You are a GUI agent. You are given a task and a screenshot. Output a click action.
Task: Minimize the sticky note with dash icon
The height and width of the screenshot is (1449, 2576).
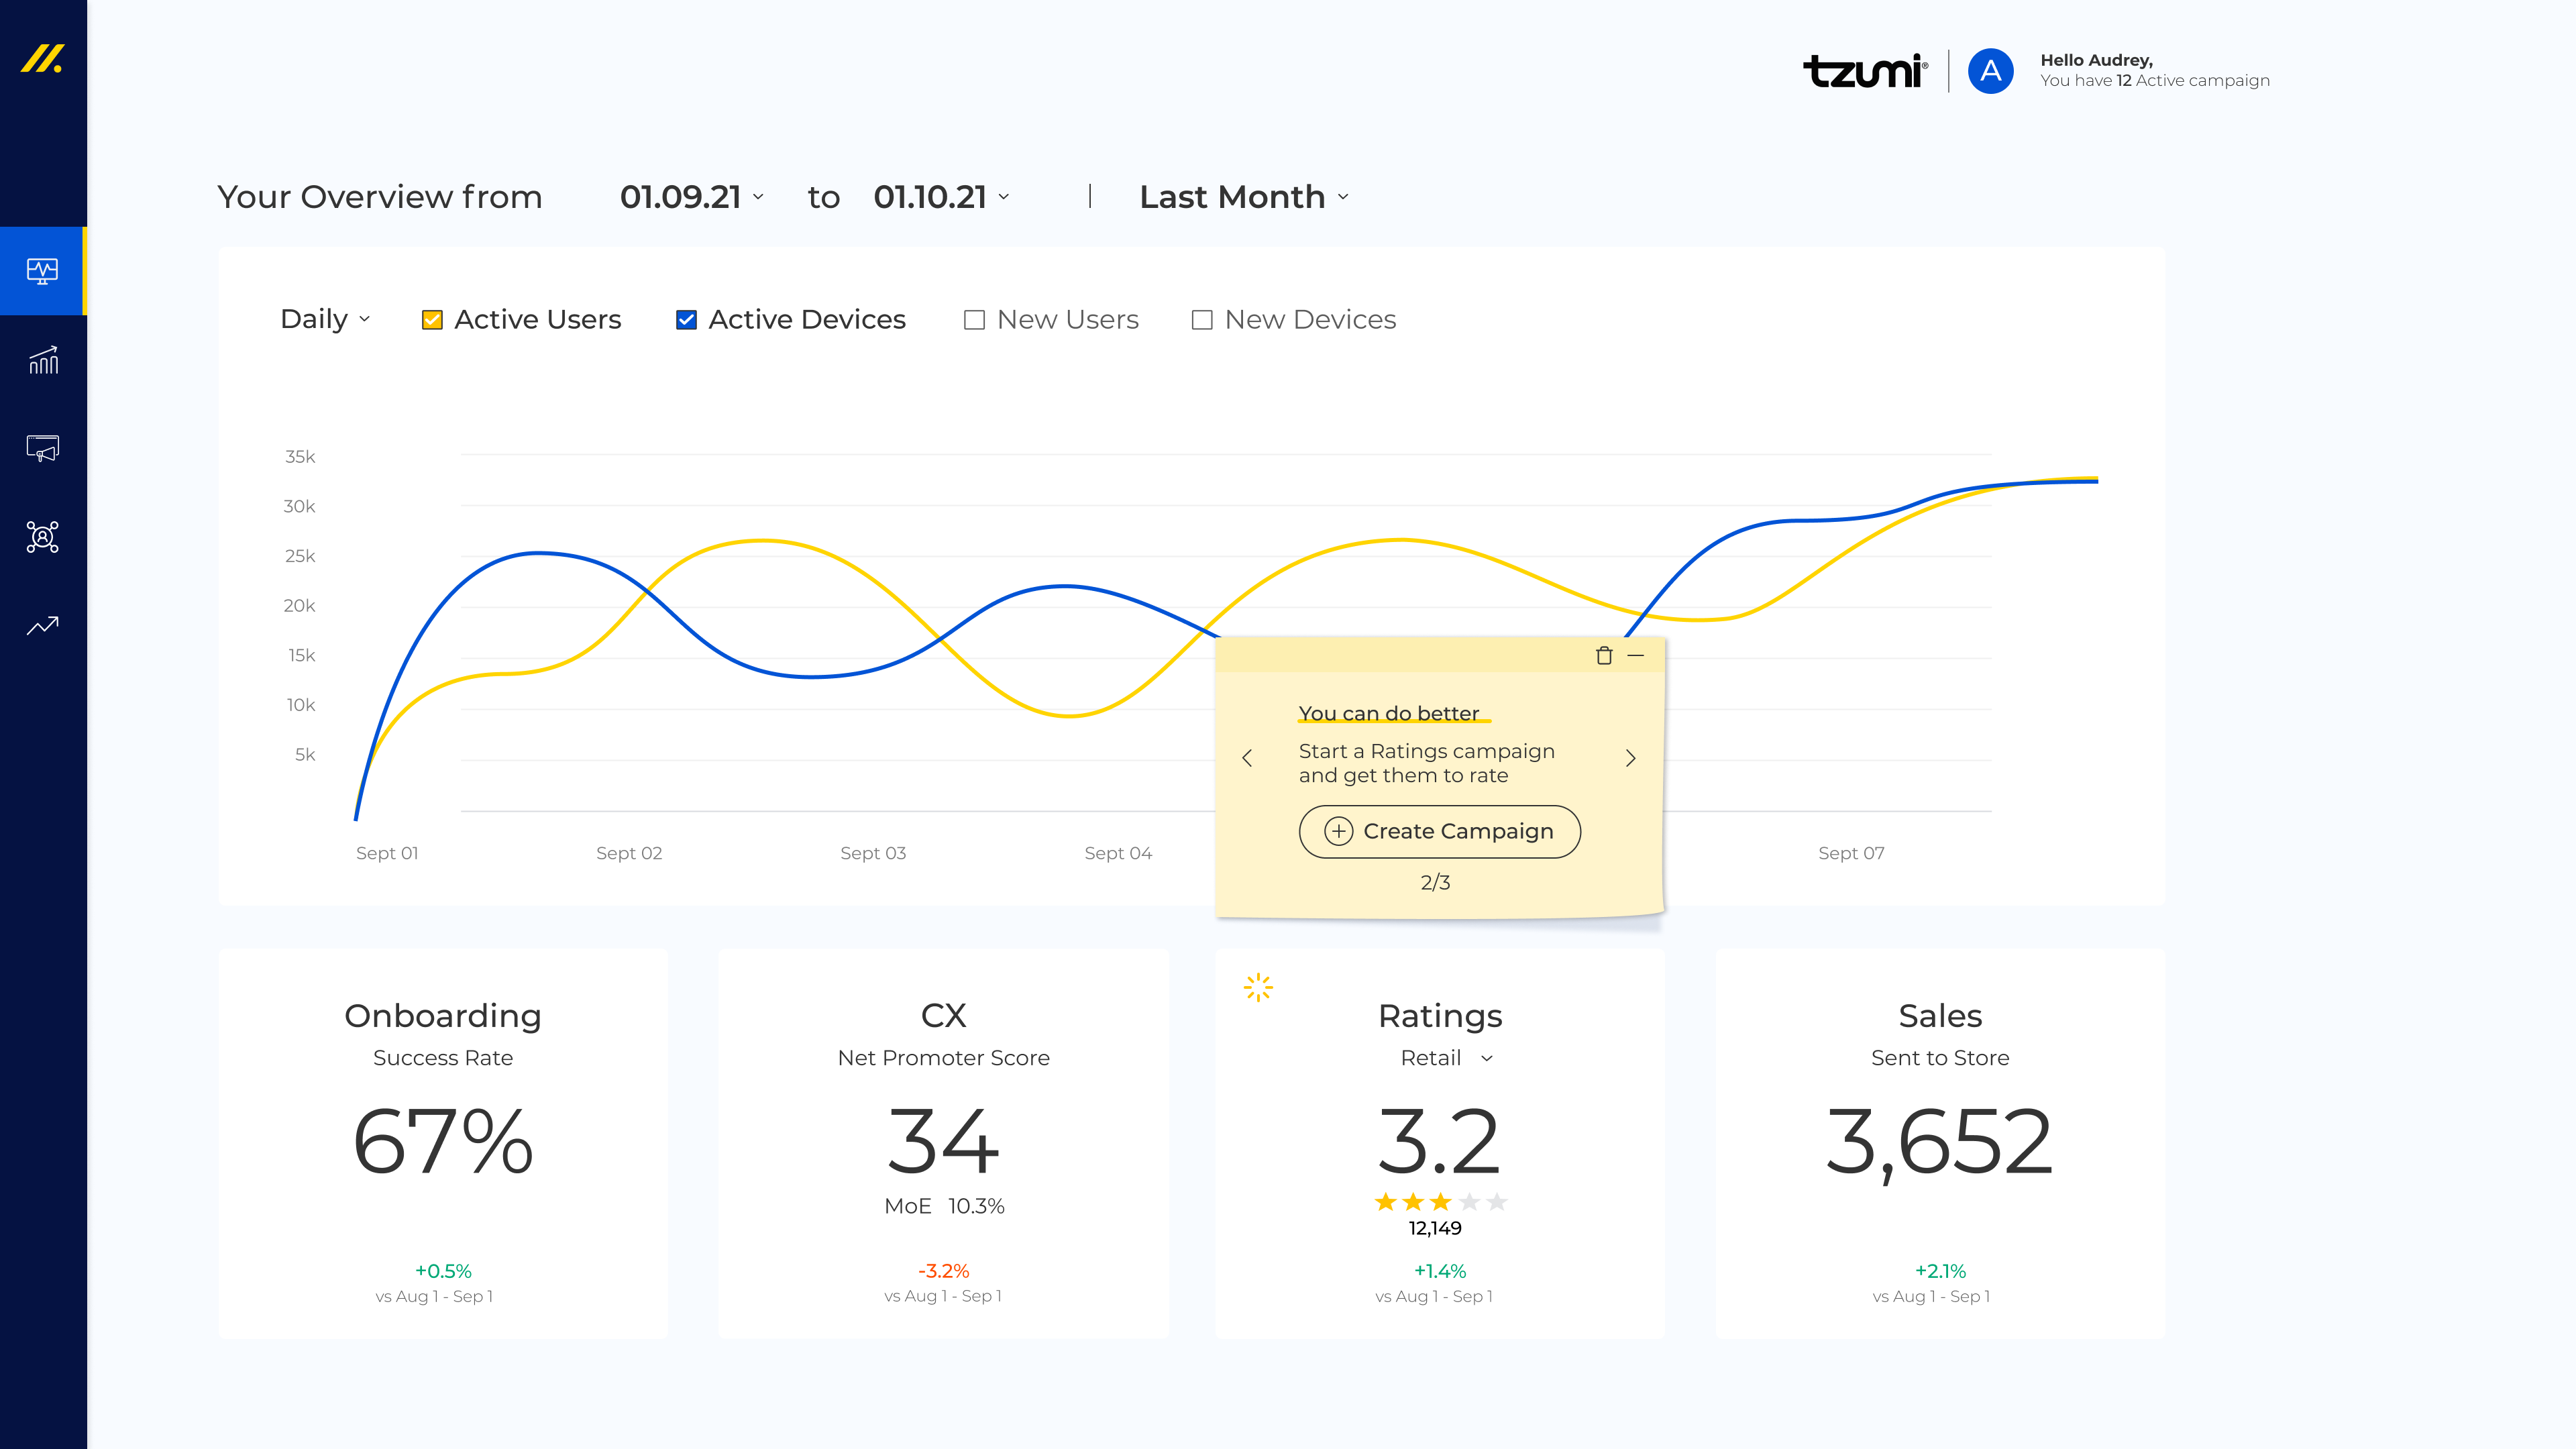1636,656
